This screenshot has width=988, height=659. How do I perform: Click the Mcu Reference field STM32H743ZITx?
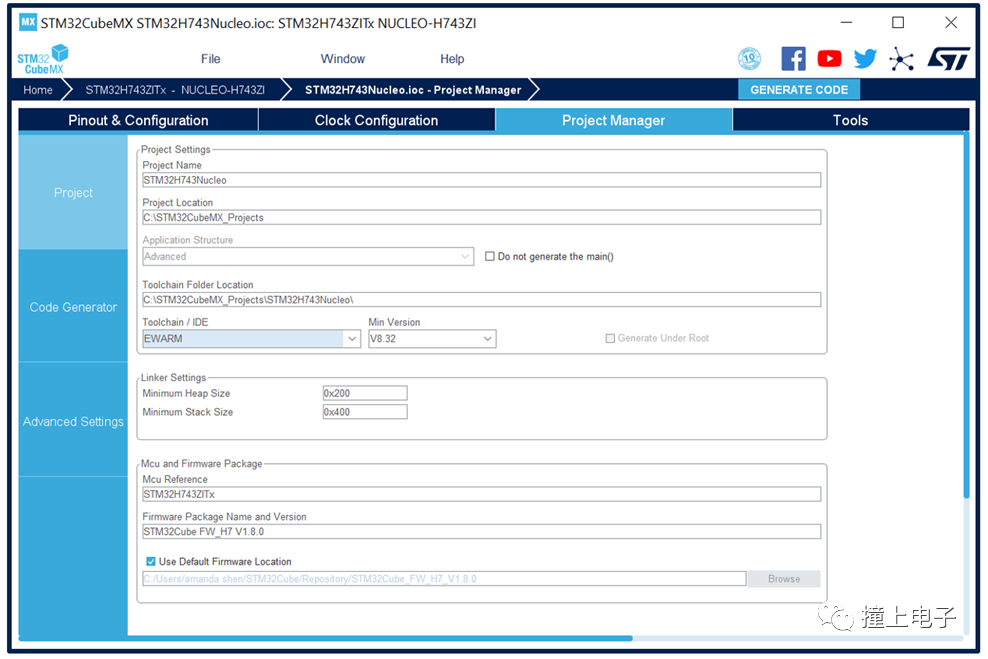(x=481, y=495)
